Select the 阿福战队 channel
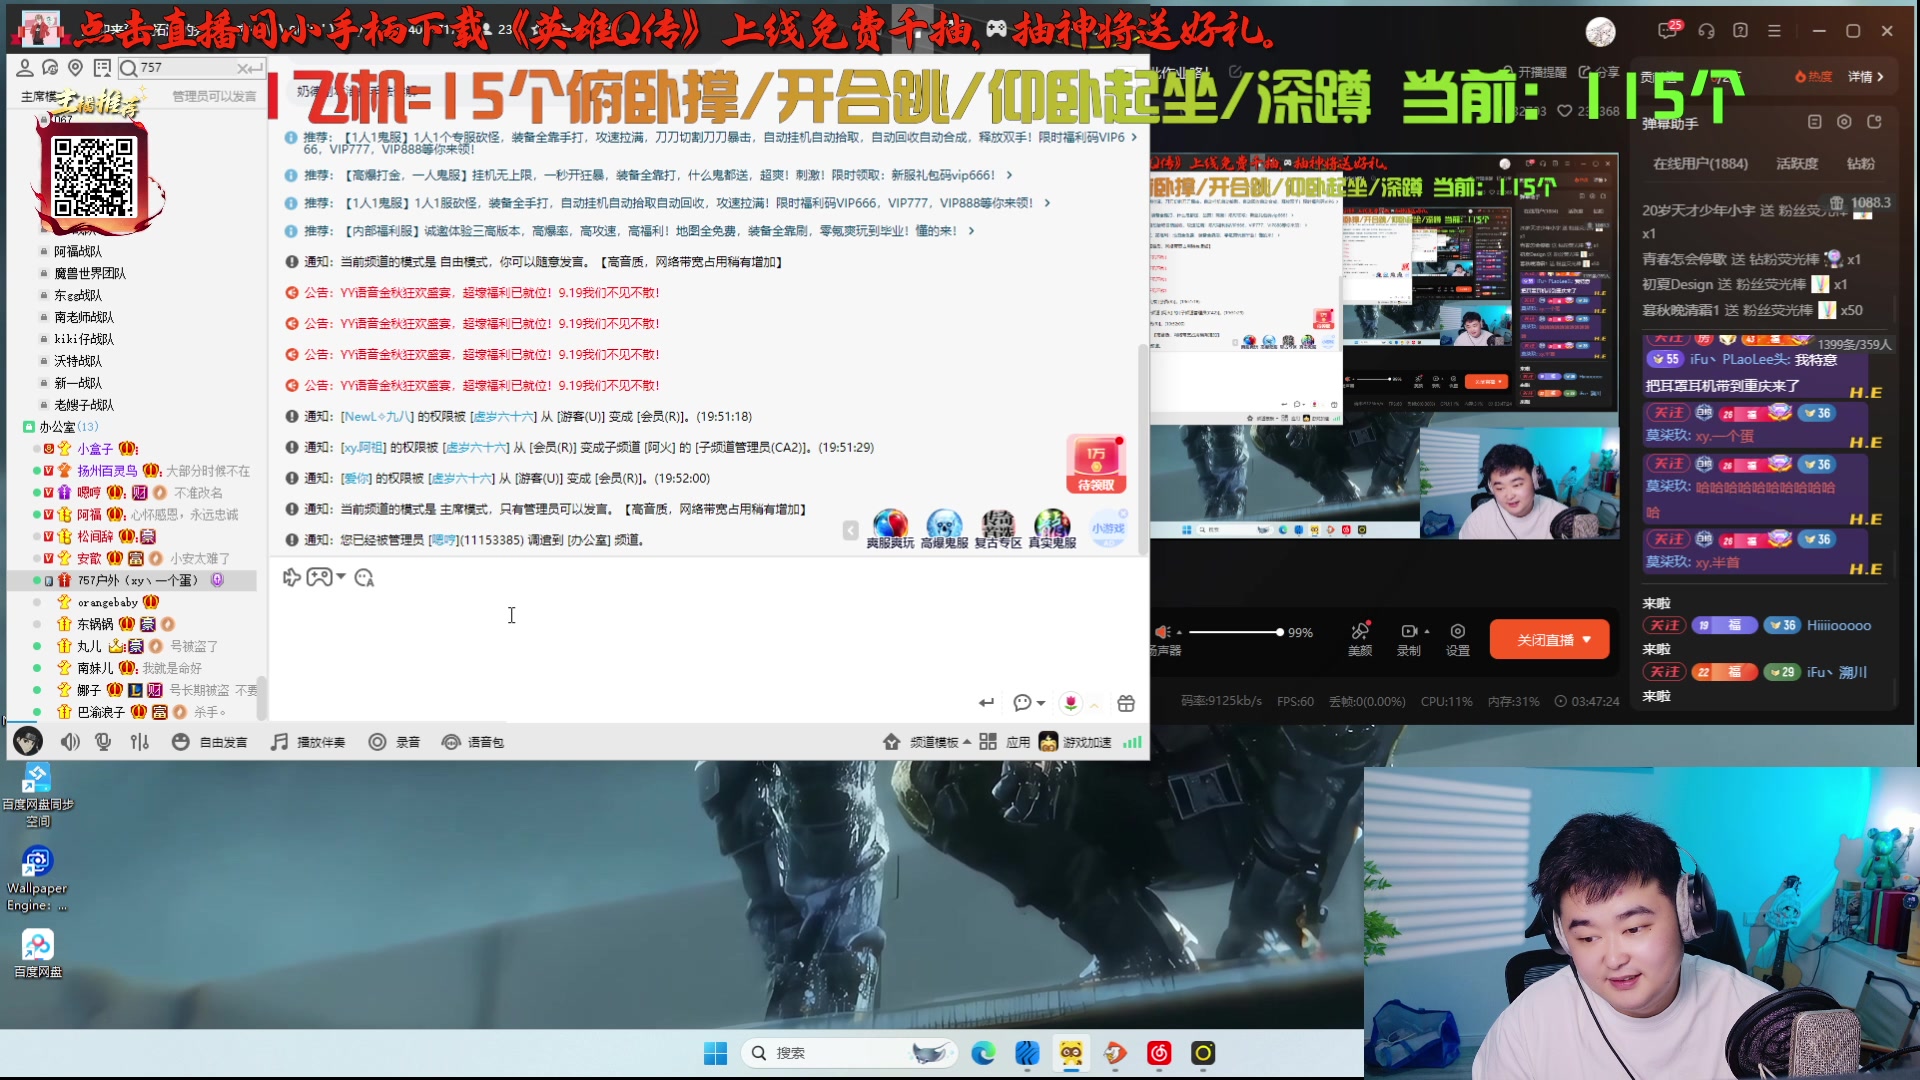The width and height of the screenshot is (1920, 1080). [x=78, y=251]
